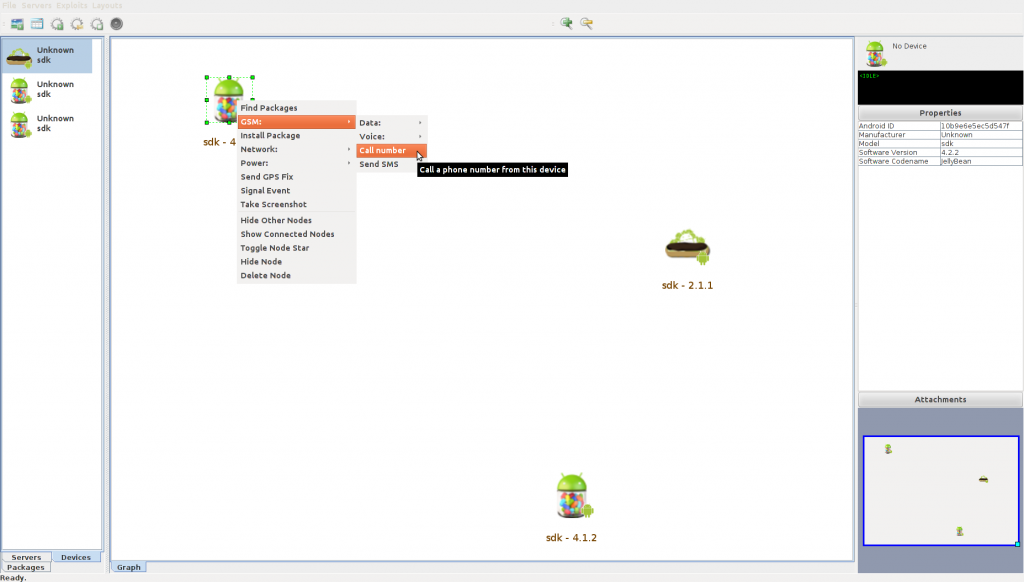
Task: Click the minimap thumbnail in Attachments panel
Action: point(940,490)
